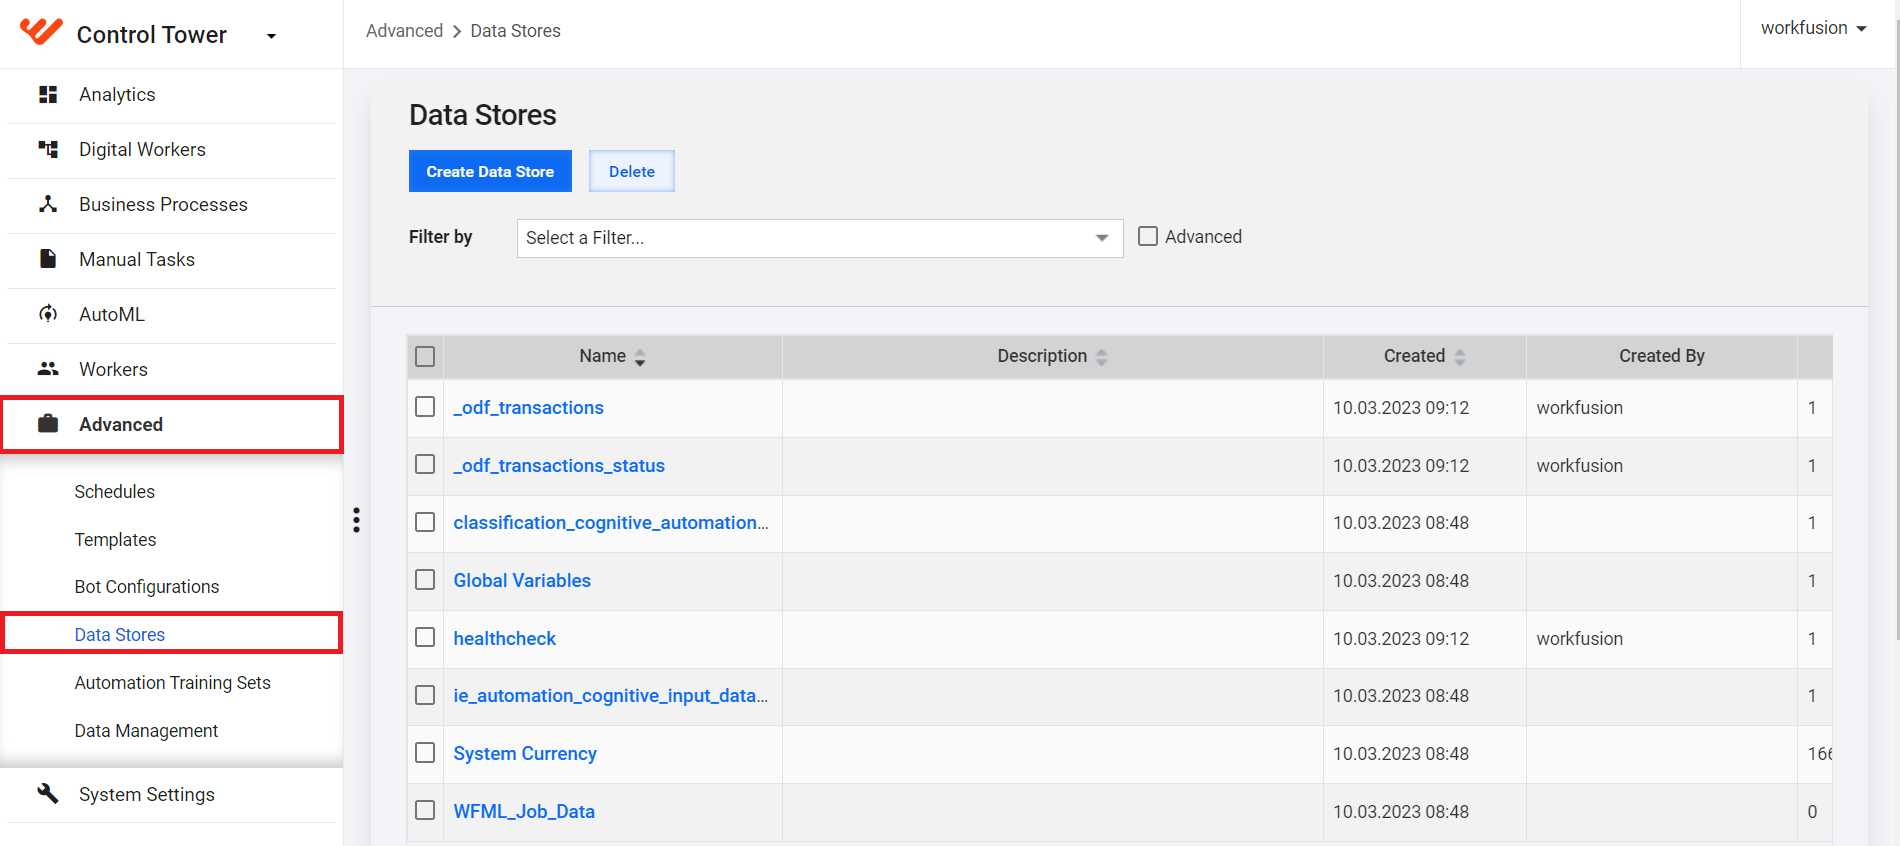Open the WFML_Job_Data data store link
This screenshot has height=846, width=1900.
pos(524,811)
